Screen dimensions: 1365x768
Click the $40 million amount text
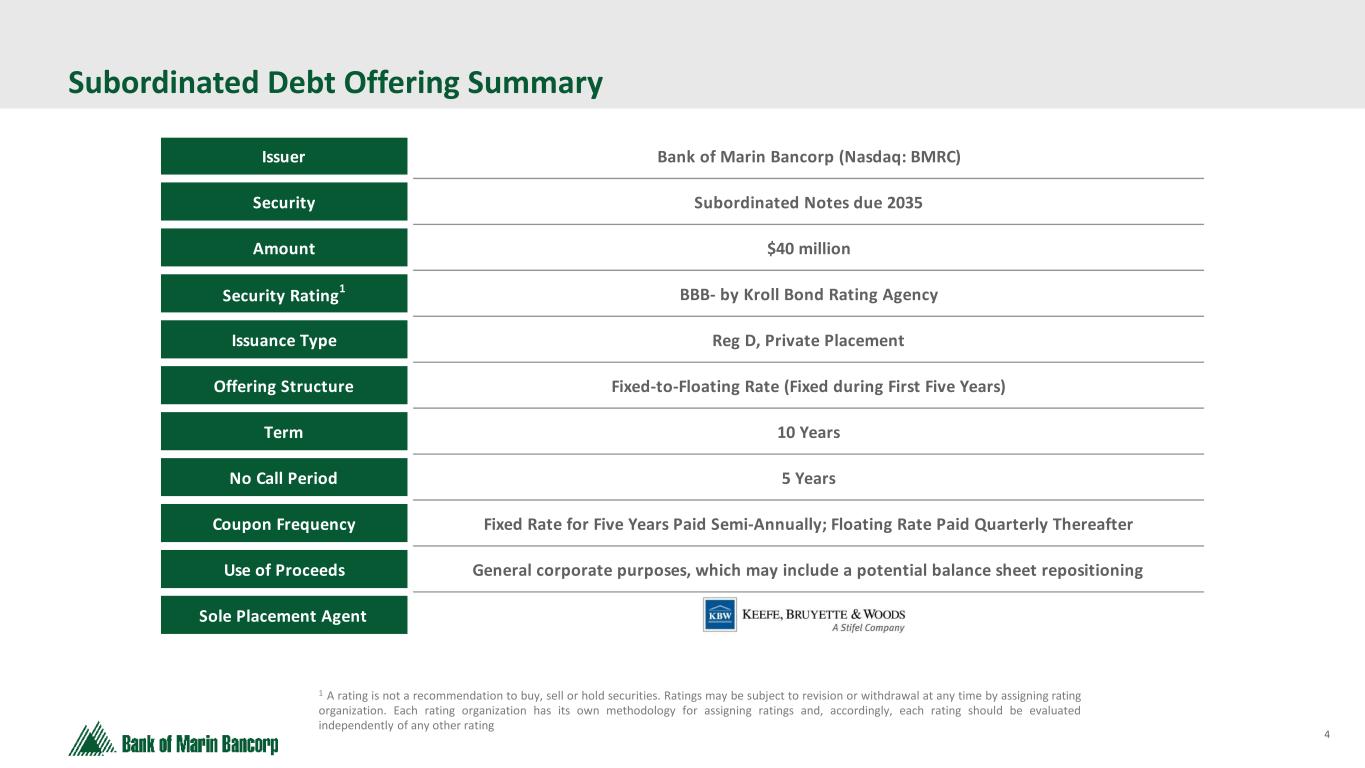[x=808, y=249]
